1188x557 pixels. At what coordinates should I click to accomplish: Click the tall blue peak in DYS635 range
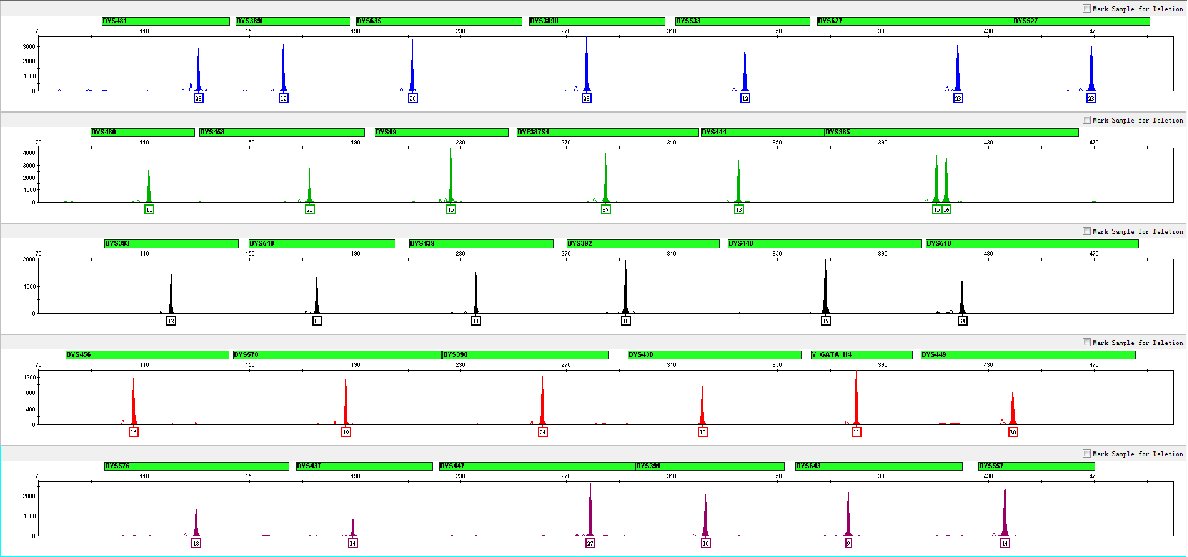[x=412, y=64]
